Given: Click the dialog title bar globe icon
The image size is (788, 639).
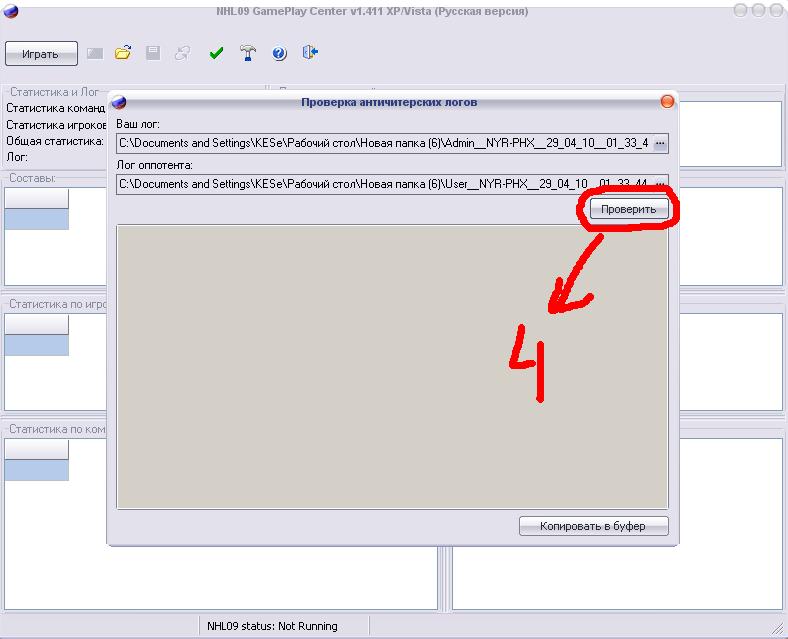Looking at the screenshot, I should [x=119, y=102].
